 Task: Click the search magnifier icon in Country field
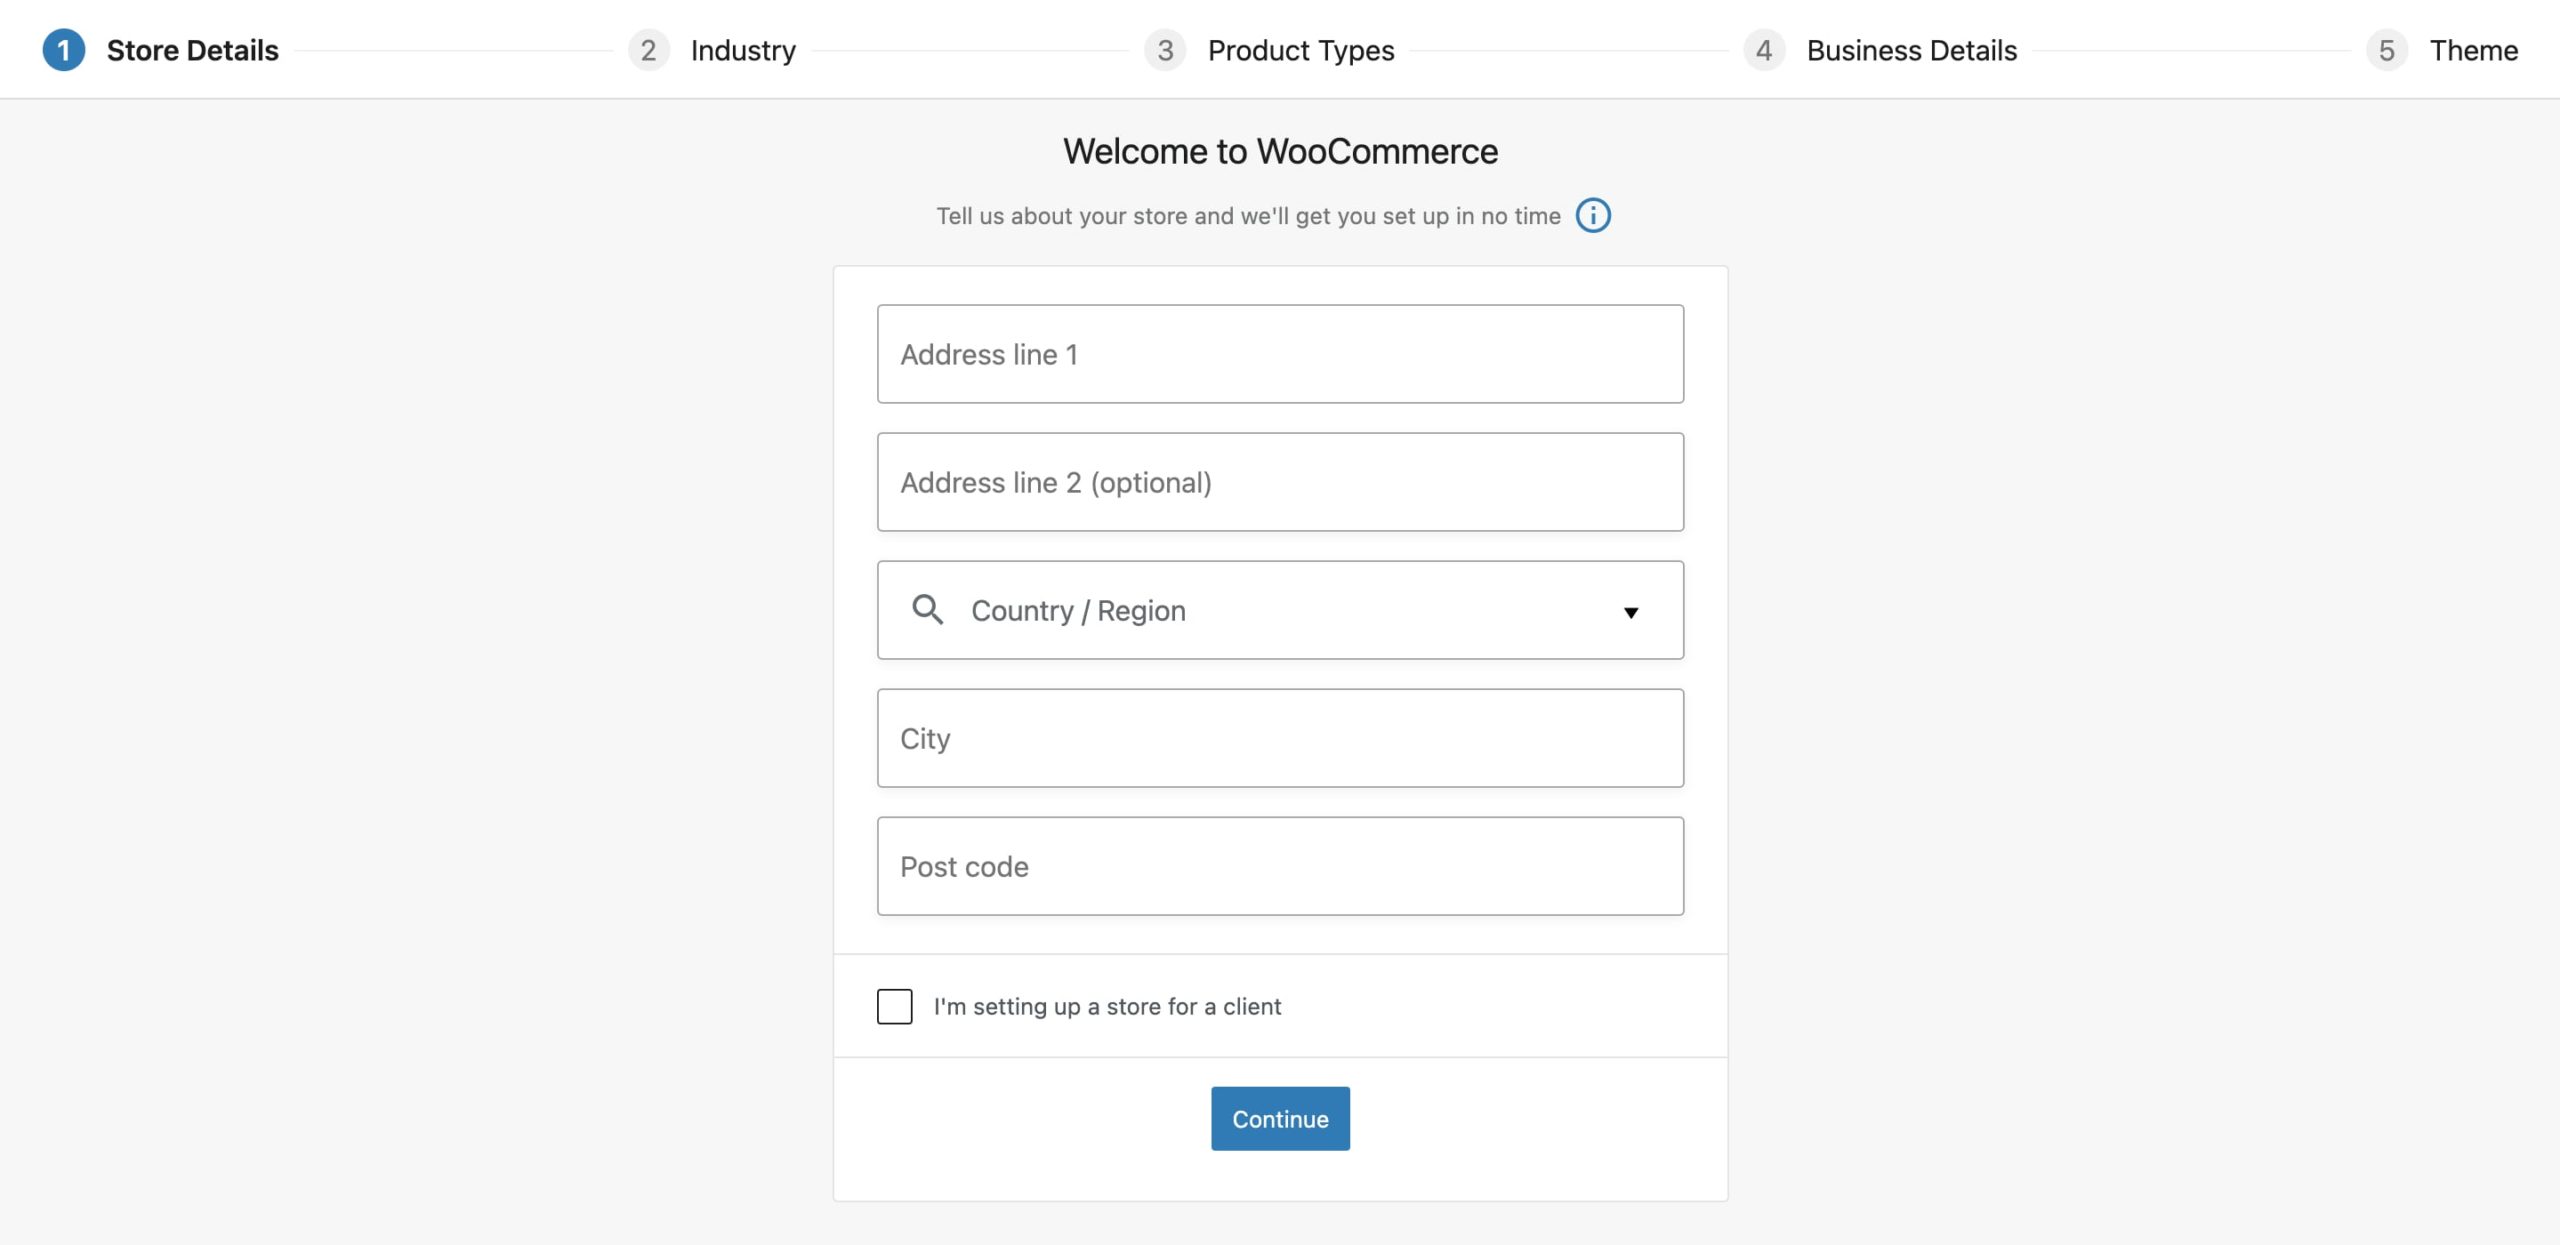(x=927, y=610)
